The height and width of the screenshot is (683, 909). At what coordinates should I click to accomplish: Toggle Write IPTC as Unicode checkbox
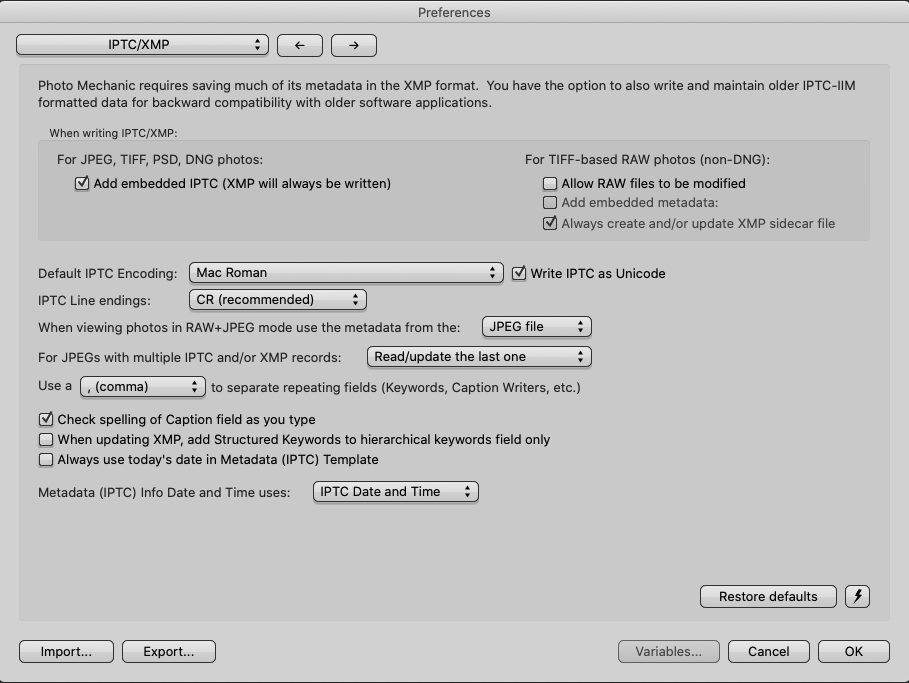coord(519,273)
